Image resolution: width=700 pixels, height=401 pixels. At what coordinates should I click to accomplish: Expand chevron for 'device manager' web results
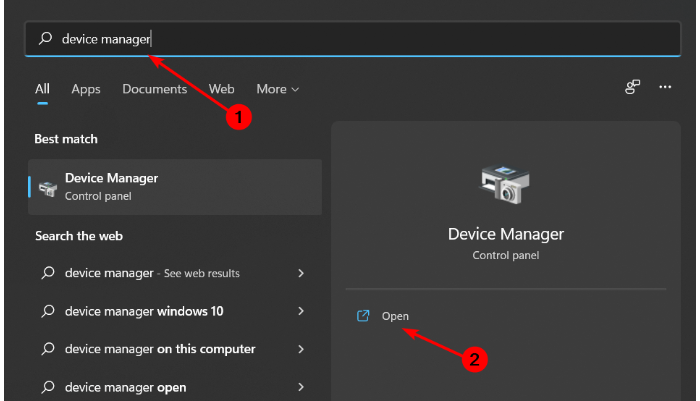click(301, 273)
